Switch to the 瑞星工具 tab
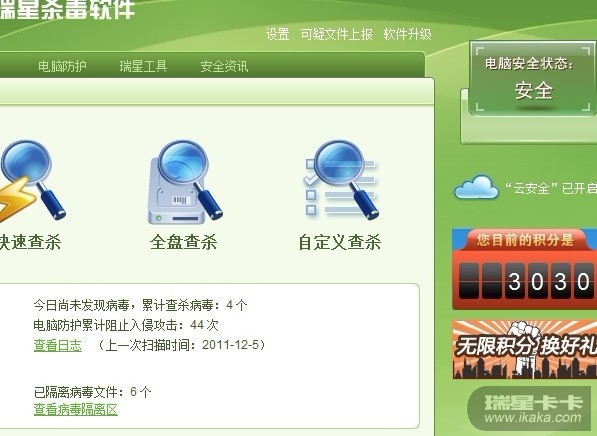597x436 pixels. tap(143, 66)
